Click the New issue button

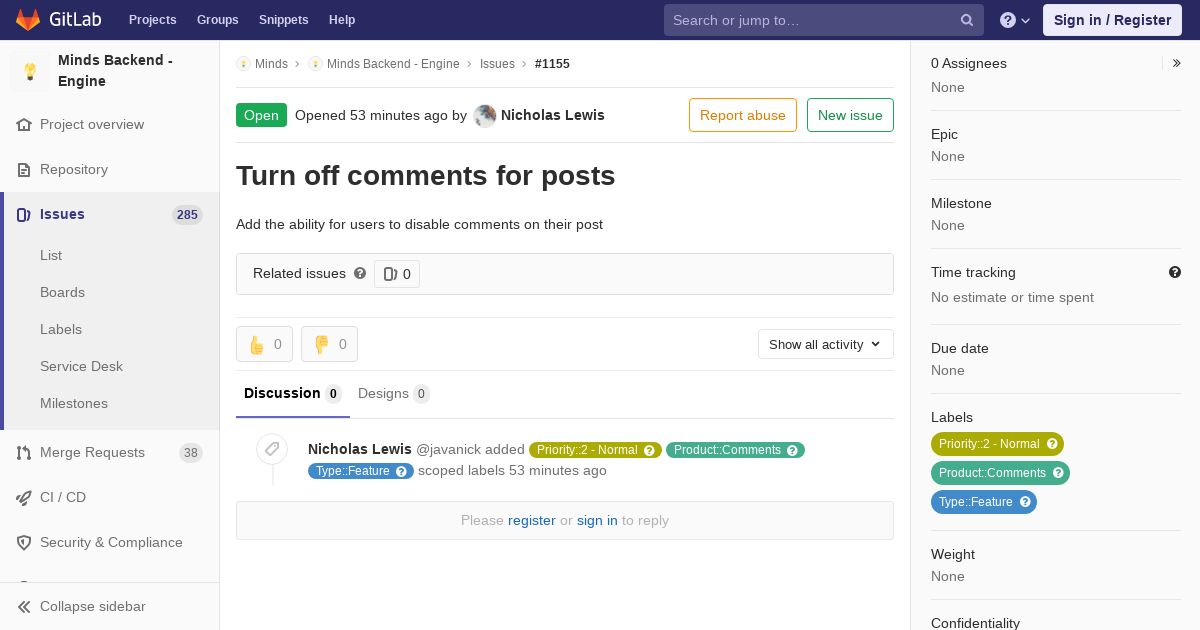point(850,115)
